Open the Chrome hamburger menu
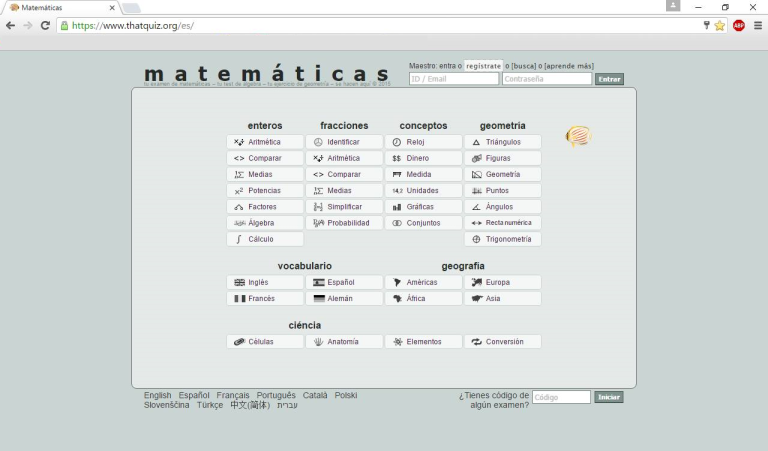Screen dimensions: 768x451 757,25
